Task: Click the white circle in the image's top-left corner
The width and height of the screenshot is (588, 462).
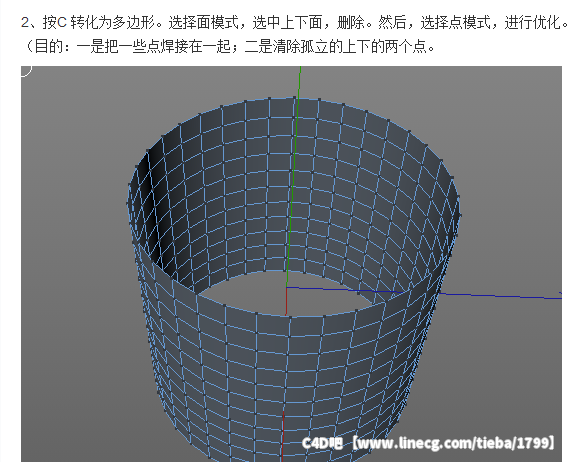Action: coord(26,70)
